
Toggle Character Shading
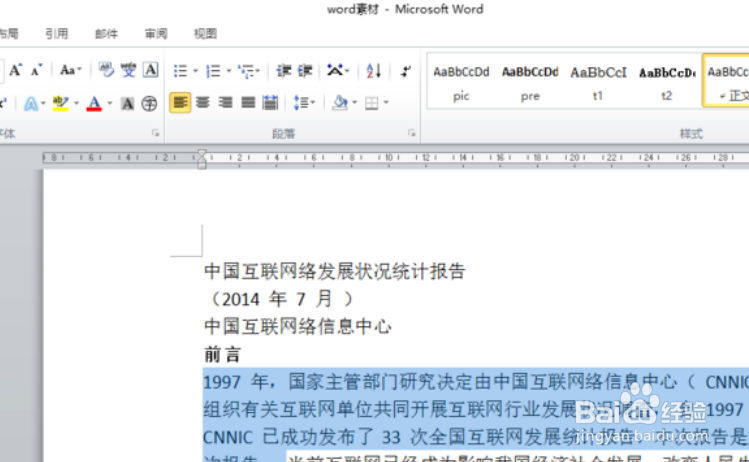tap(127, 103)
